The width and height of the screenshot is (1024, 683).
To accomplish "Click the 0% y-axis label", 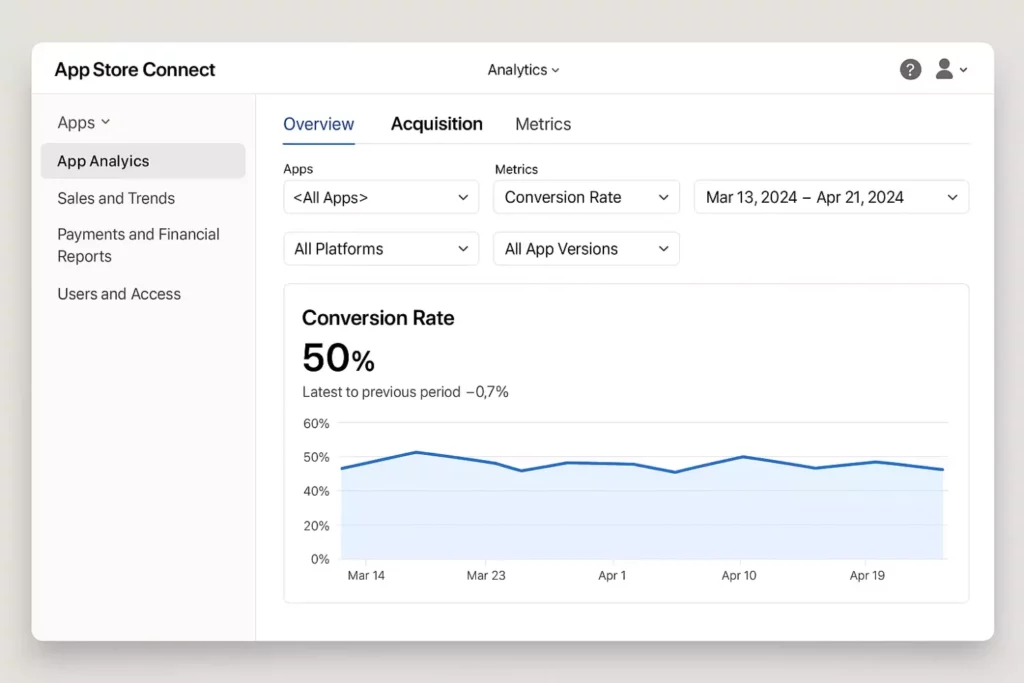I will (x=320, y=559).
